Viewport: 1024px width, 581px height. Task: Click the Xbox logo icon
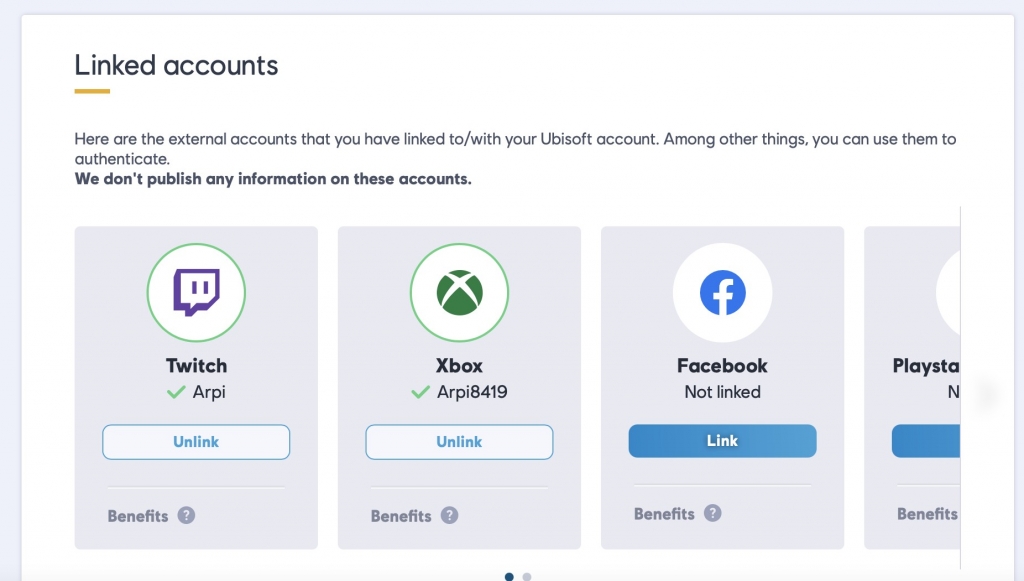click(459, 293)
